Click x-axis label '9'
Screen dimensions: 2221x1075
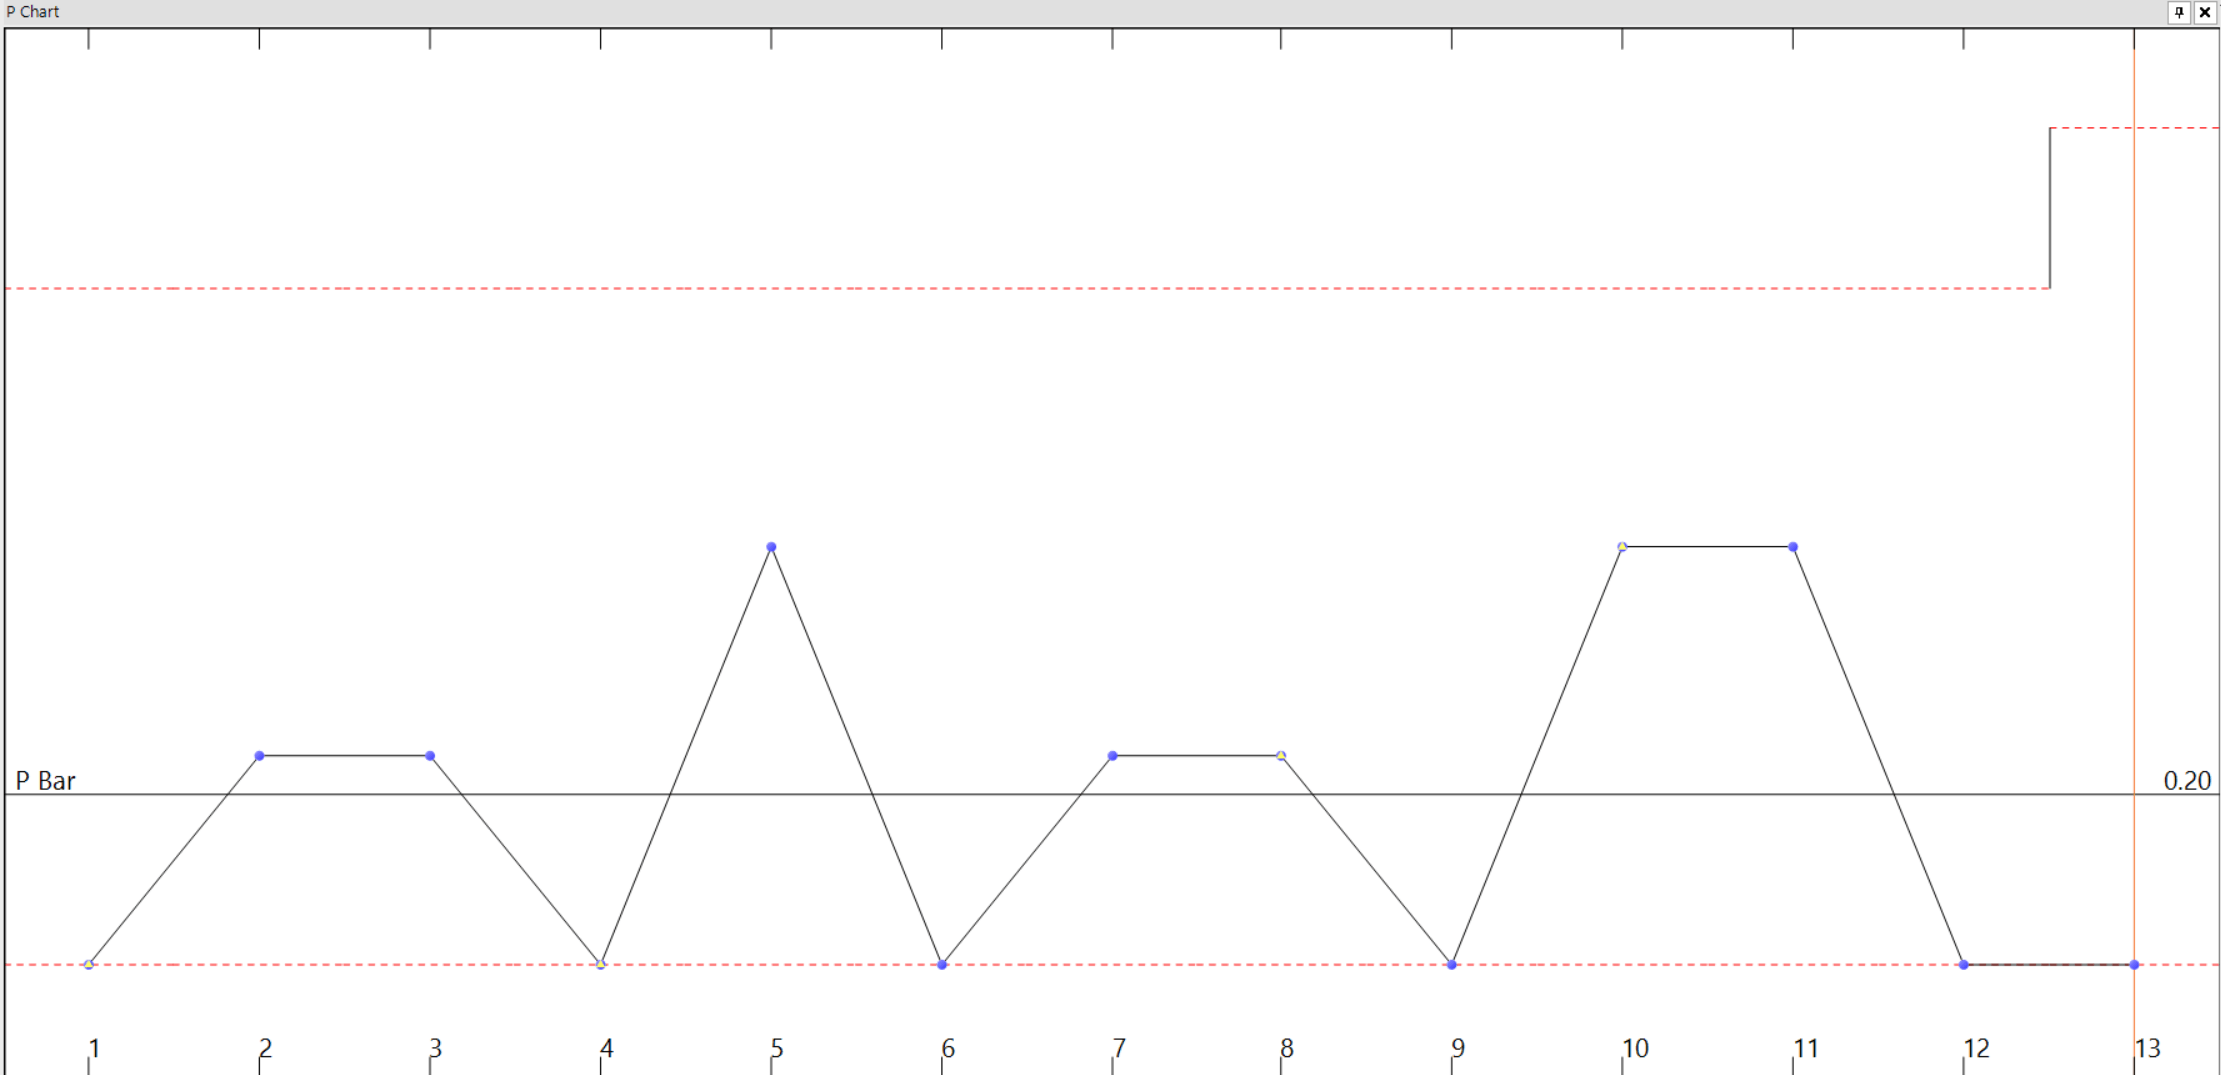coord(1458,1048)
